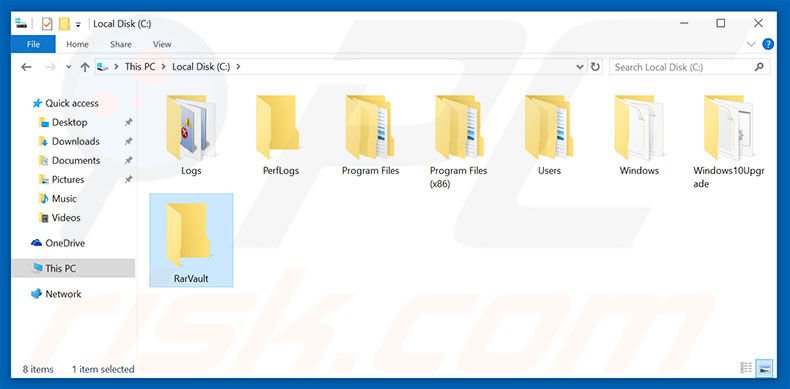
Task: Open the File menu
Action: point(33,44)
